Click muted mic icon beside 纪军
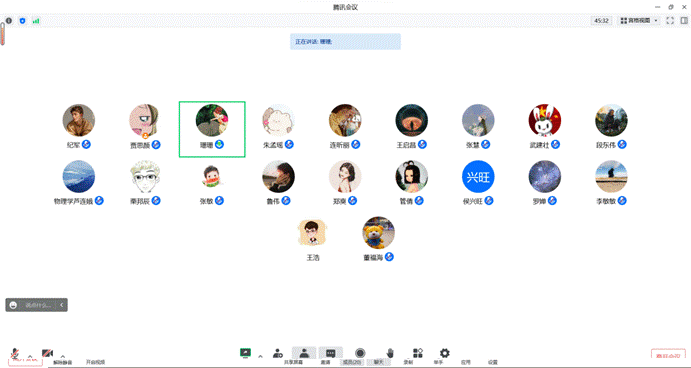Screen dimensions: 691x368 tap(86, 144)
